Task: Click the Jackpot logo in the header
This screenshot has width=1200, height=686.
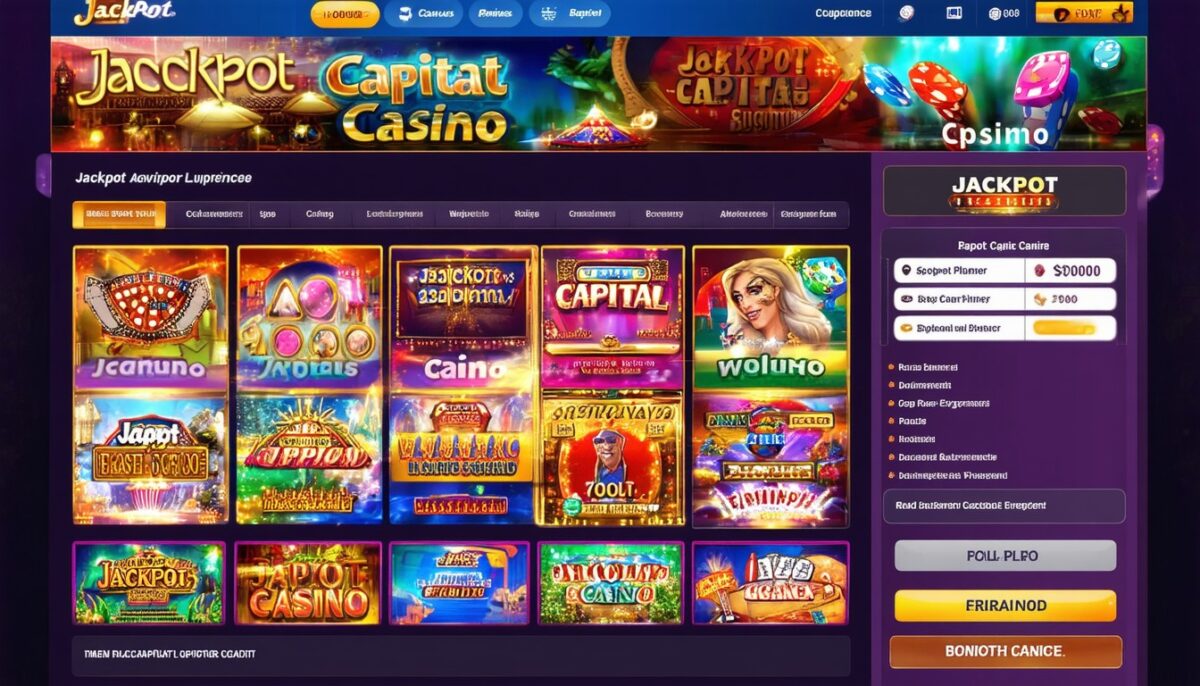Action: 125,12
